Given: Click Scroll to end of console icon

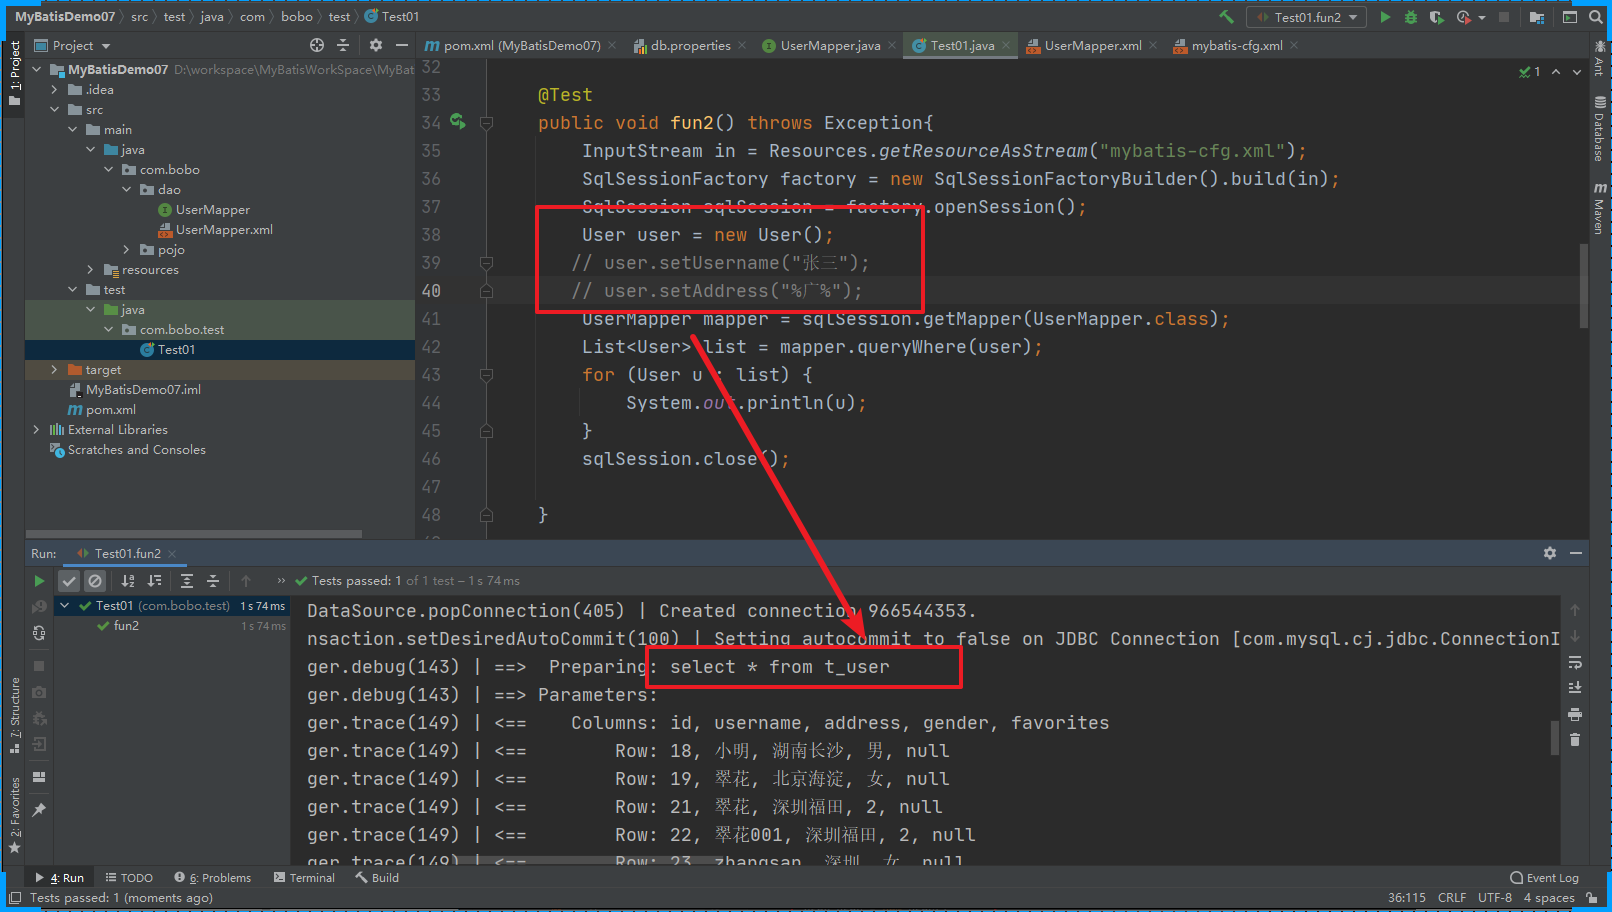Looking at the screenshot, I should coord(1575,688).
